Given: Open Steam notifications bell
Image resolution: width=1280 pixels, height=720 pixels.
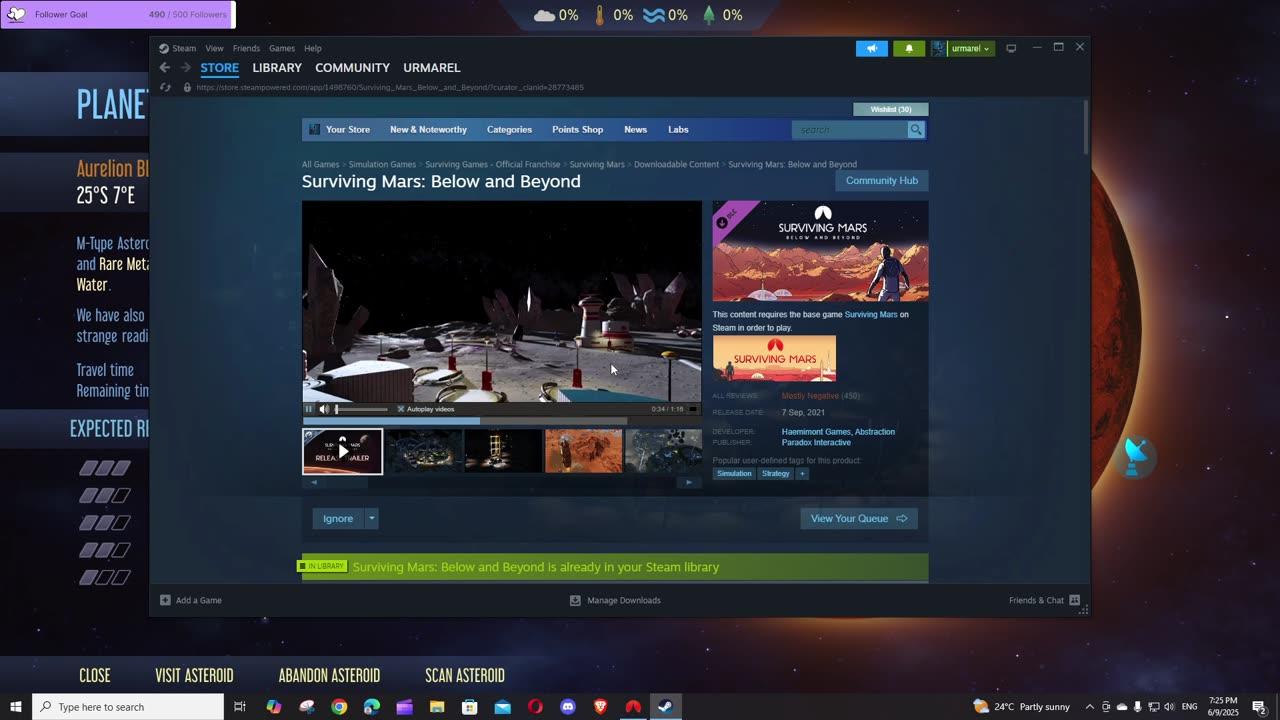Looking at the screenshot, I should click(909, 48).
